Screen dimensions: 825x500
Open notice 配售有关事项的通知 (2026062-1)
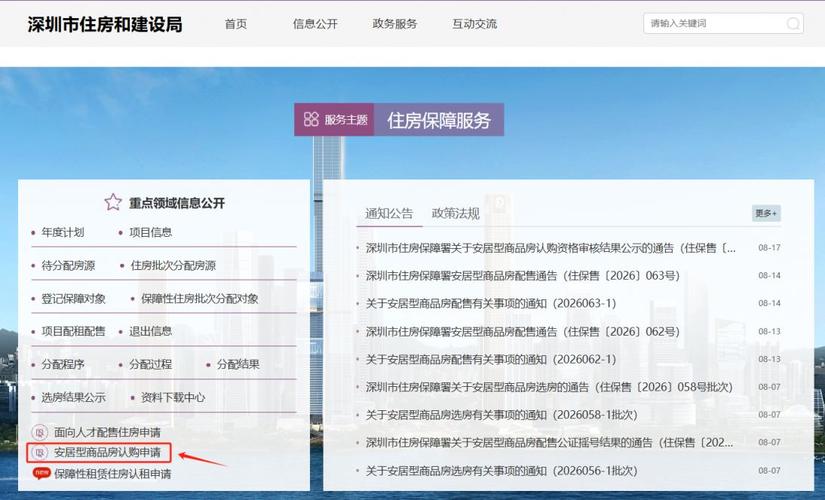click(491, 359)
